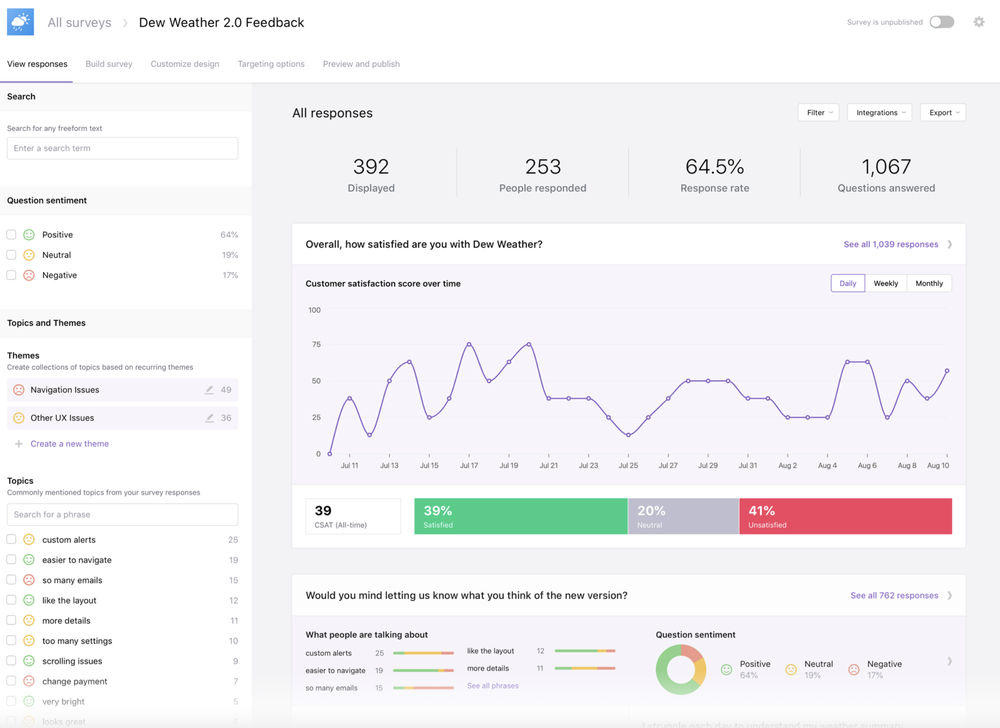This screenshot has width=1000, height=728.
Task: Open the Export dropdown
Action: pos(943,113)
